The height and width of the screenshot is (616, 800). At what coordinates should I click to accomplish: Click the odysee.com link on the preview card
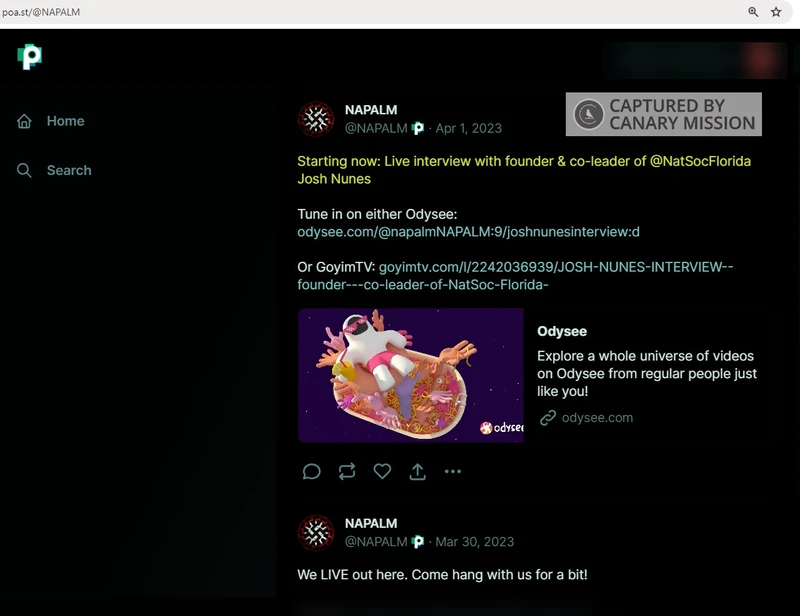(597, 417)
